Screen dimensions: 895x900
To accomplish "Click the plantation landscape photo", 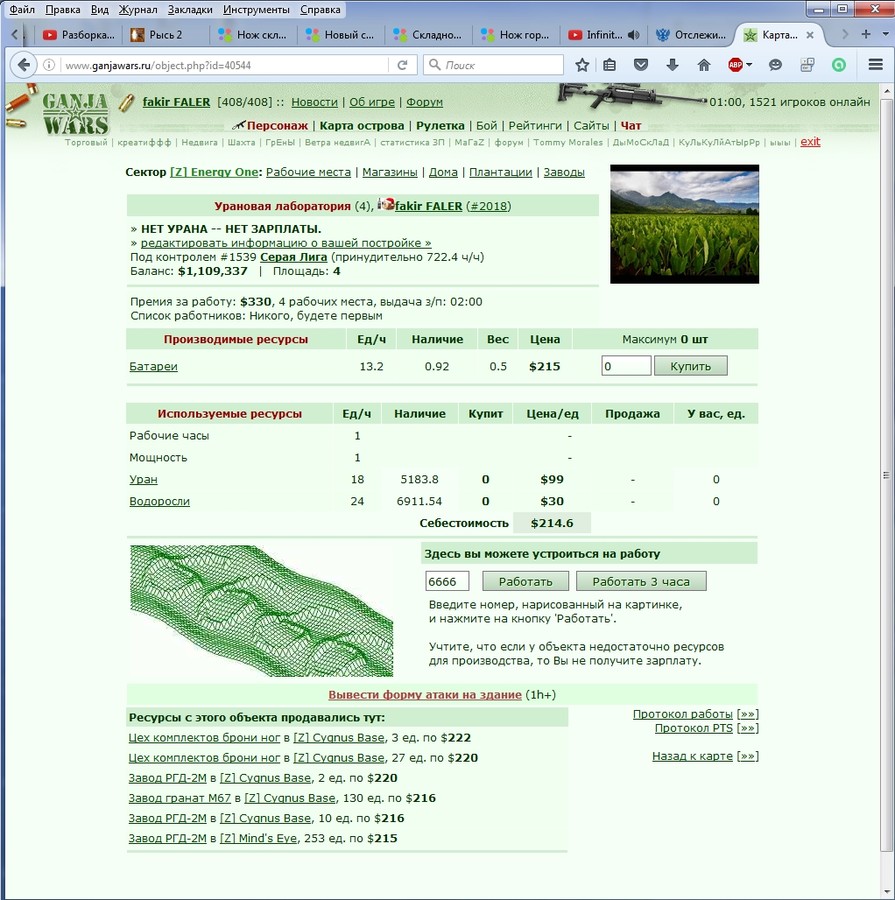I will point(684,224).
